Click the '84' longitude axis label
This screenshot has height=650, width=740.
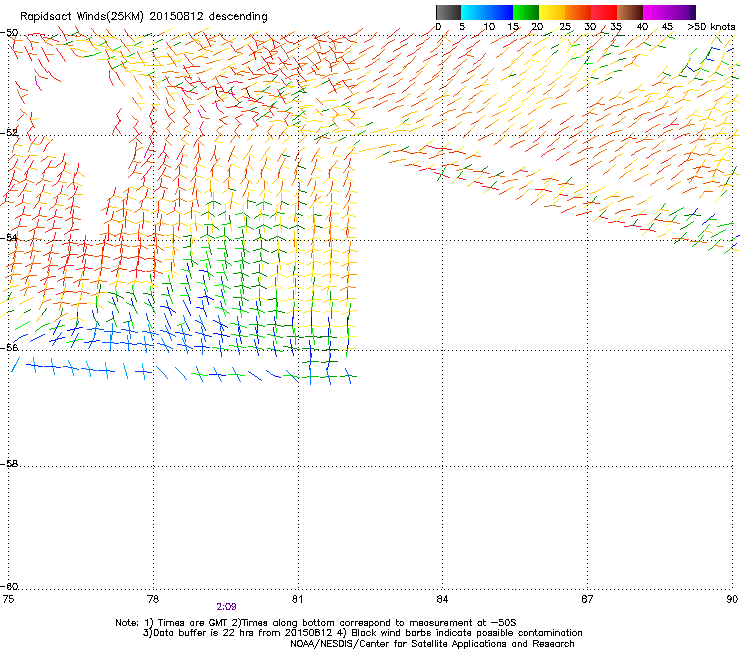pos(442,599)
